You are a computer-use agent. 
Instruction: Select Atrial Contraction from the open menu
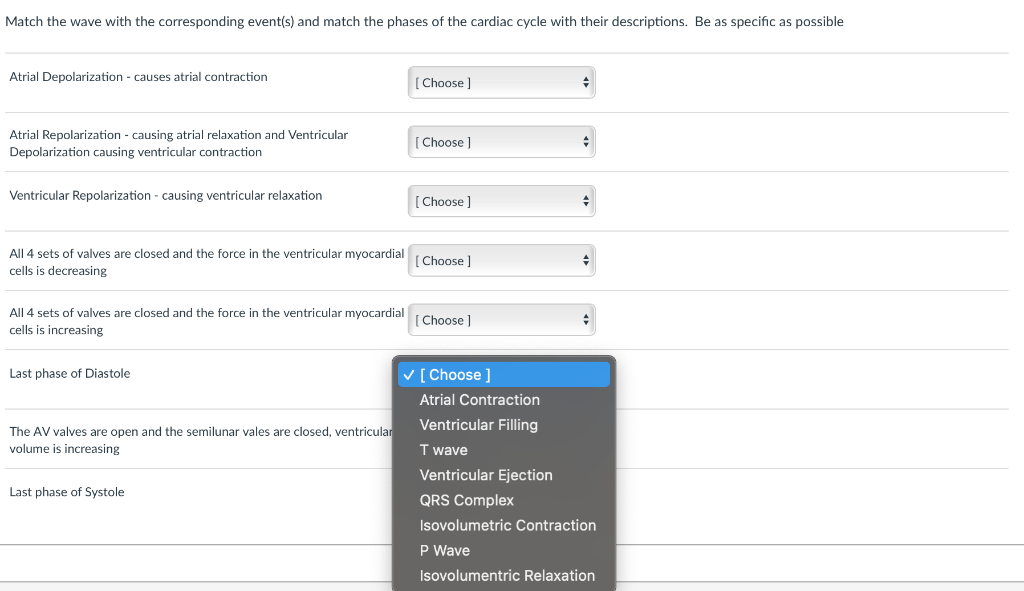(x=478, y=399)
